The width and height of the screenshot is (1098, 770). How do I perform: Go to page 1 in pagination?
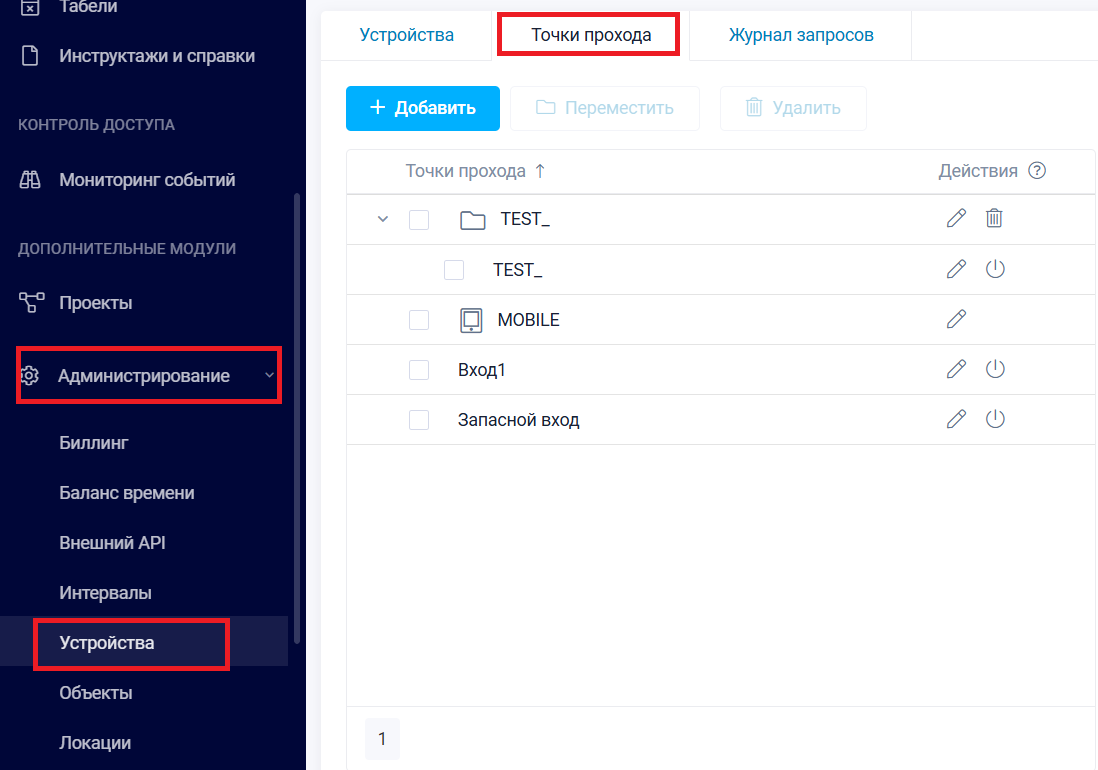click(382, 740)
